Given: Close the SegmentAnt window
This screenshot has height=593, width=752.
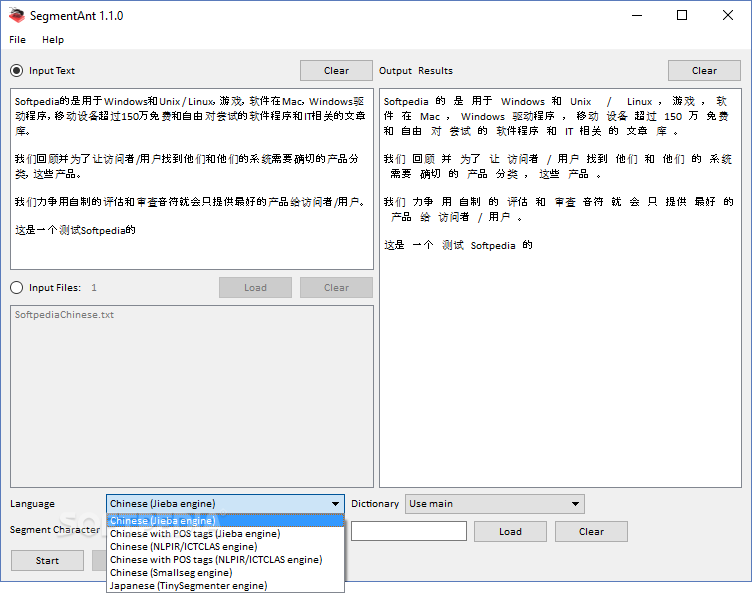Looking at the screenshot, I should [728, 15].
